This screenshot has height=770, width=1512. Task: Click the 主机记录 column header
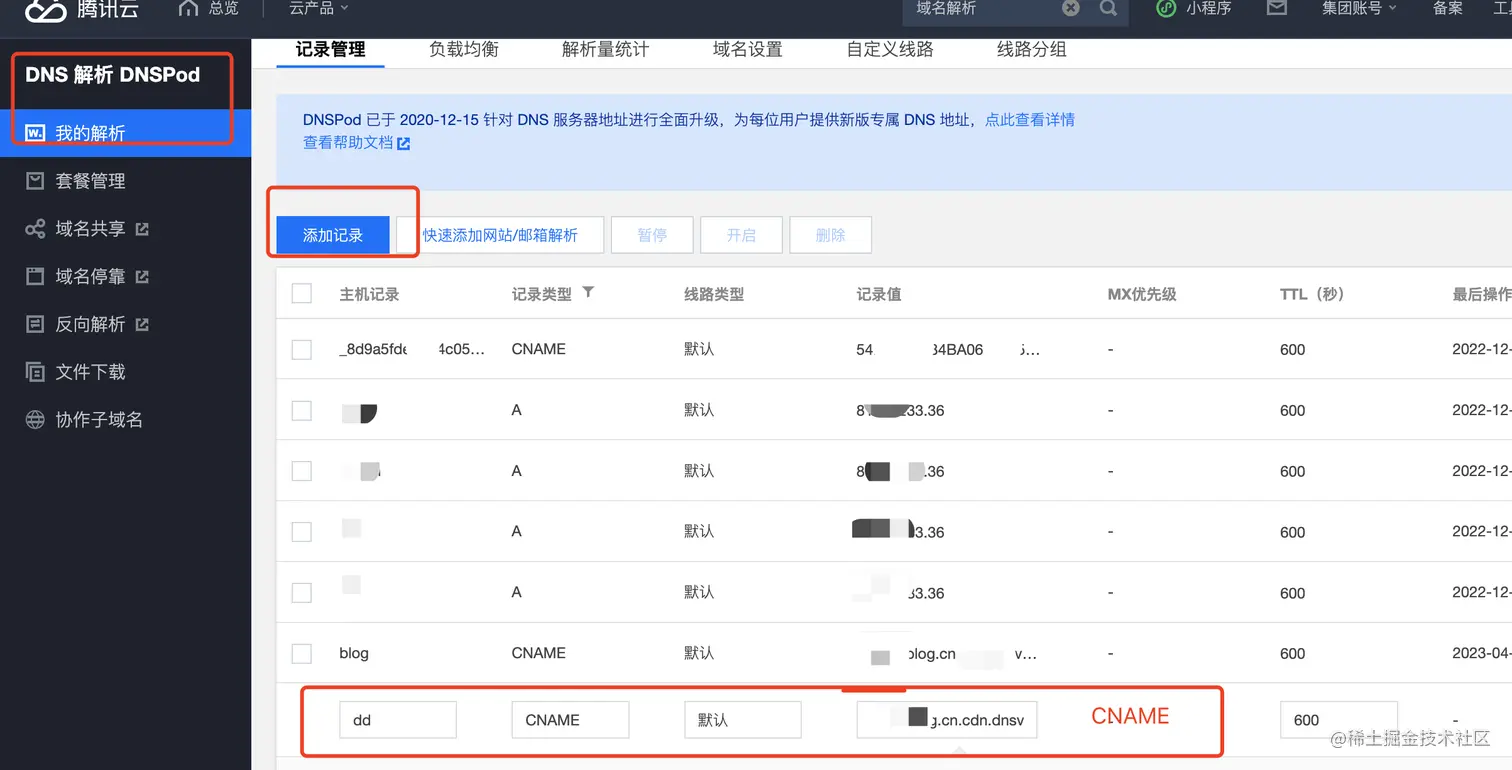pos(369,295)
